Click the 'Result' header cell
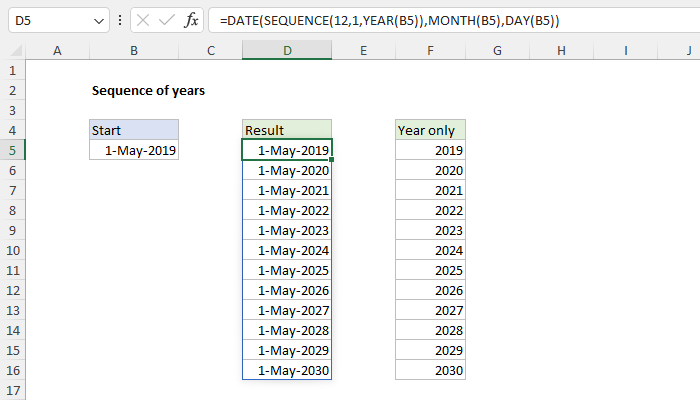This screenshot has height=400, width=700. pos(287,130)
